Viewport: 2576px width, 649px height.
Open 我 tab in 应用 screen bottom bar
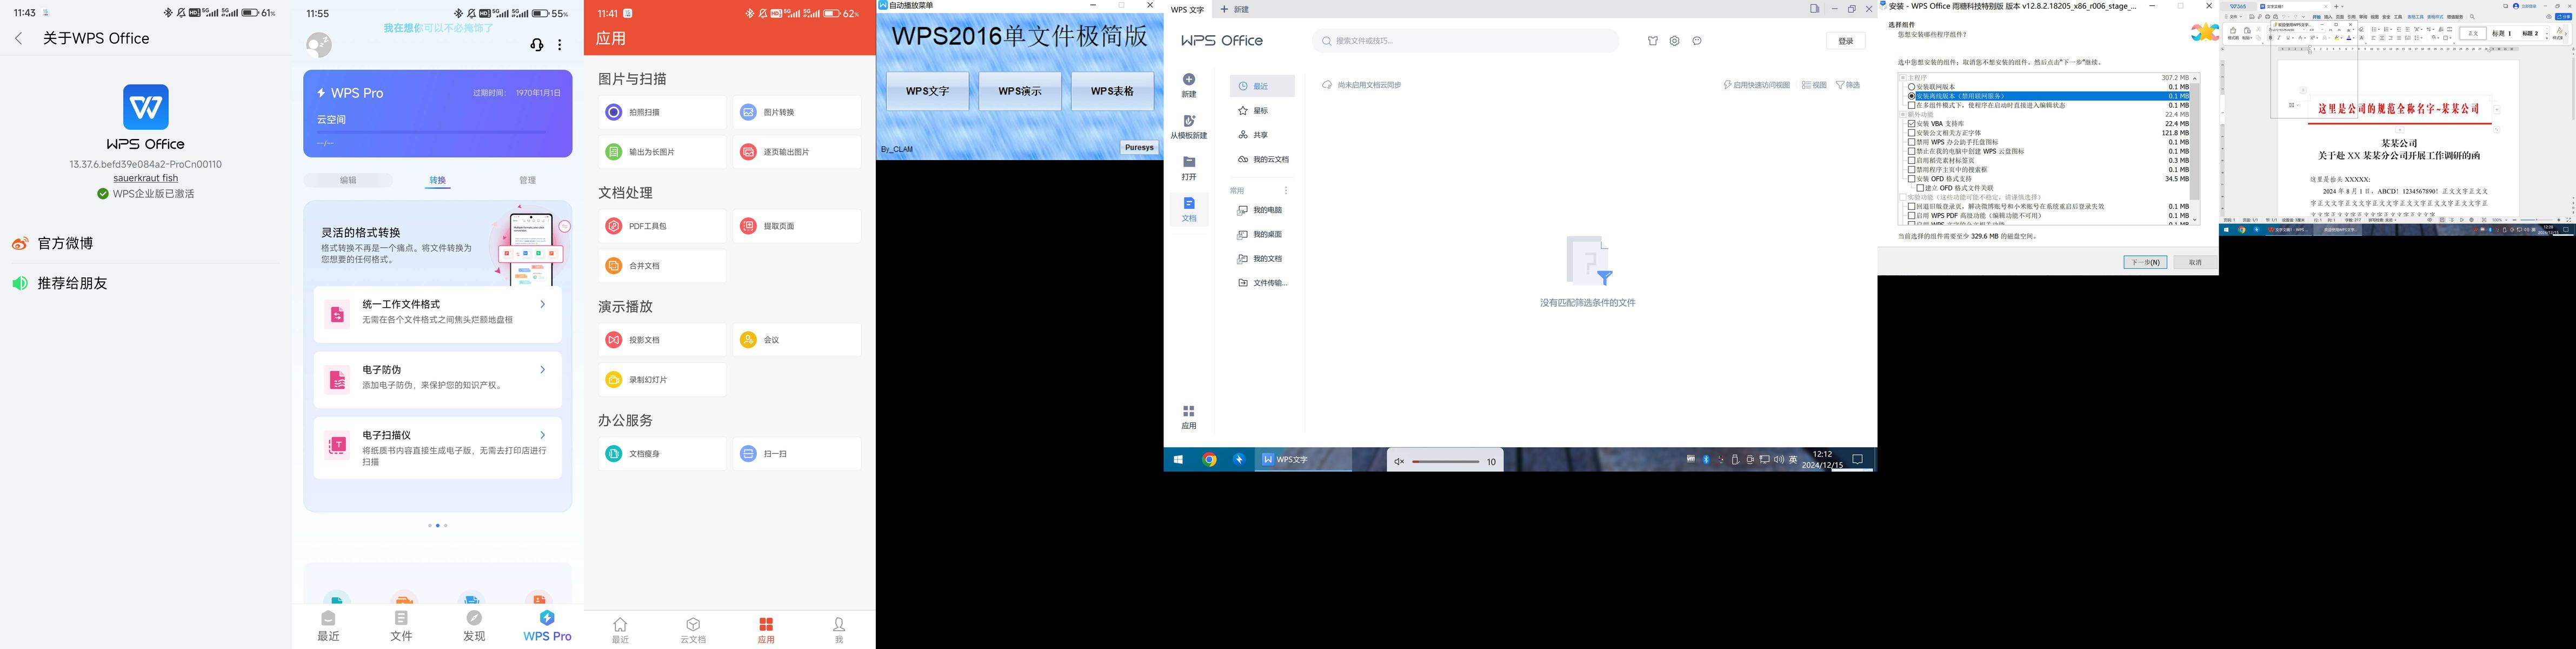coord(839,630)
